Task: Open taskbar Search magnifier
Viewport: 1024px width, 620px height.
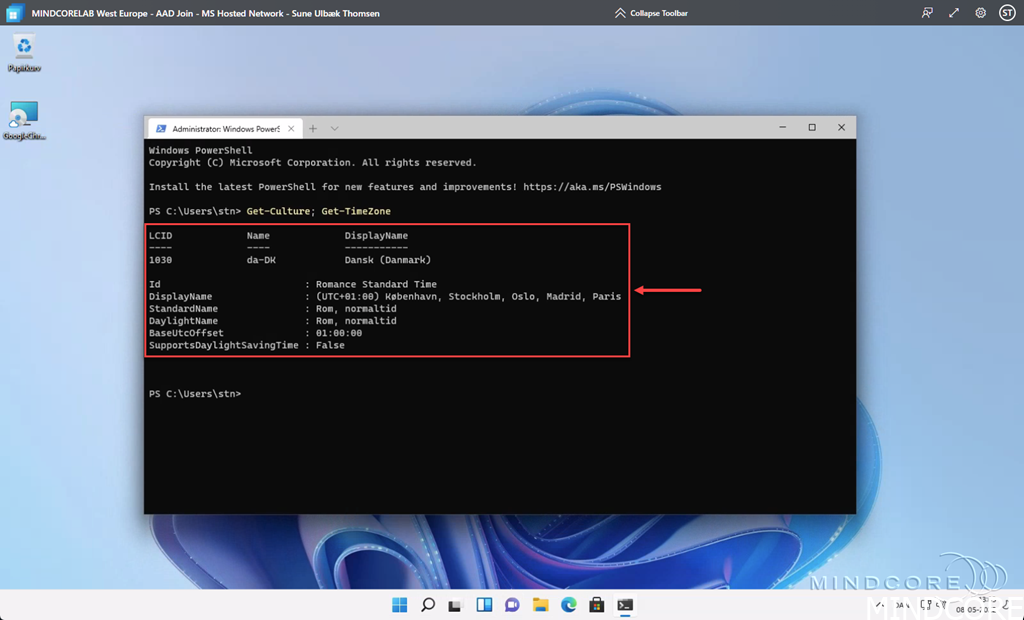Action: (x=428, y=605)
